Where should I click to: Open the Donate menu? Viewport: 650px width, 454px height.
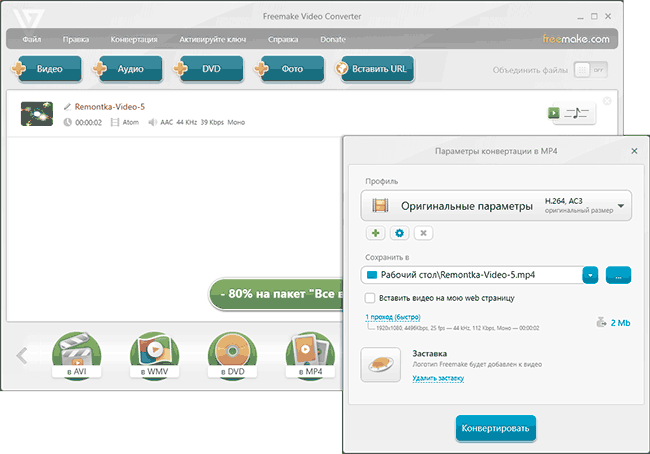tap(333, 39)
